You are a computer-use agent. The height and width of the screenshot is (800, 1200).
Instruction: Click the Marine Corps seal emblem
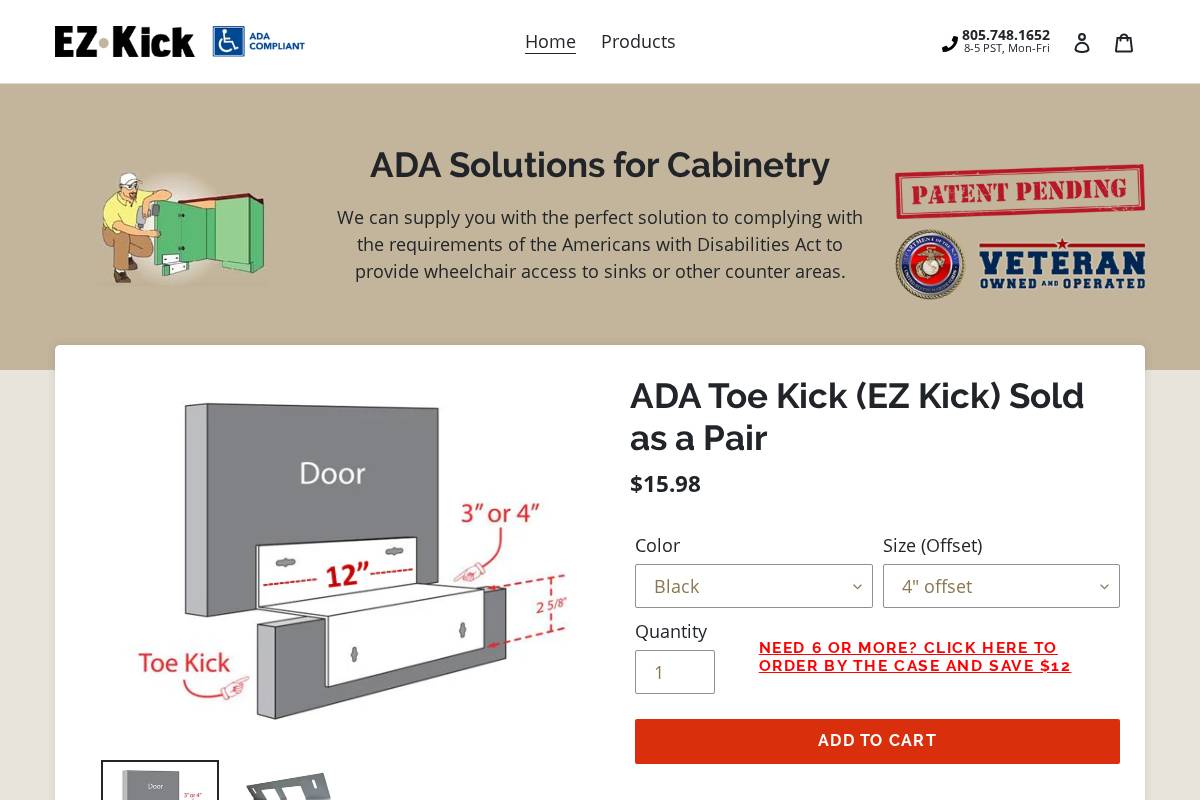point(929,264)
